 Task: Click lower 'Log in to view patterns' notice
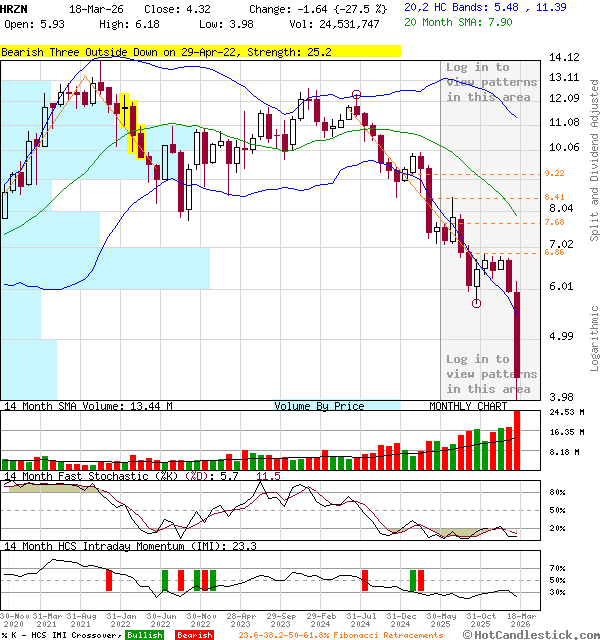pyautogui.click(x=489, y=373)
